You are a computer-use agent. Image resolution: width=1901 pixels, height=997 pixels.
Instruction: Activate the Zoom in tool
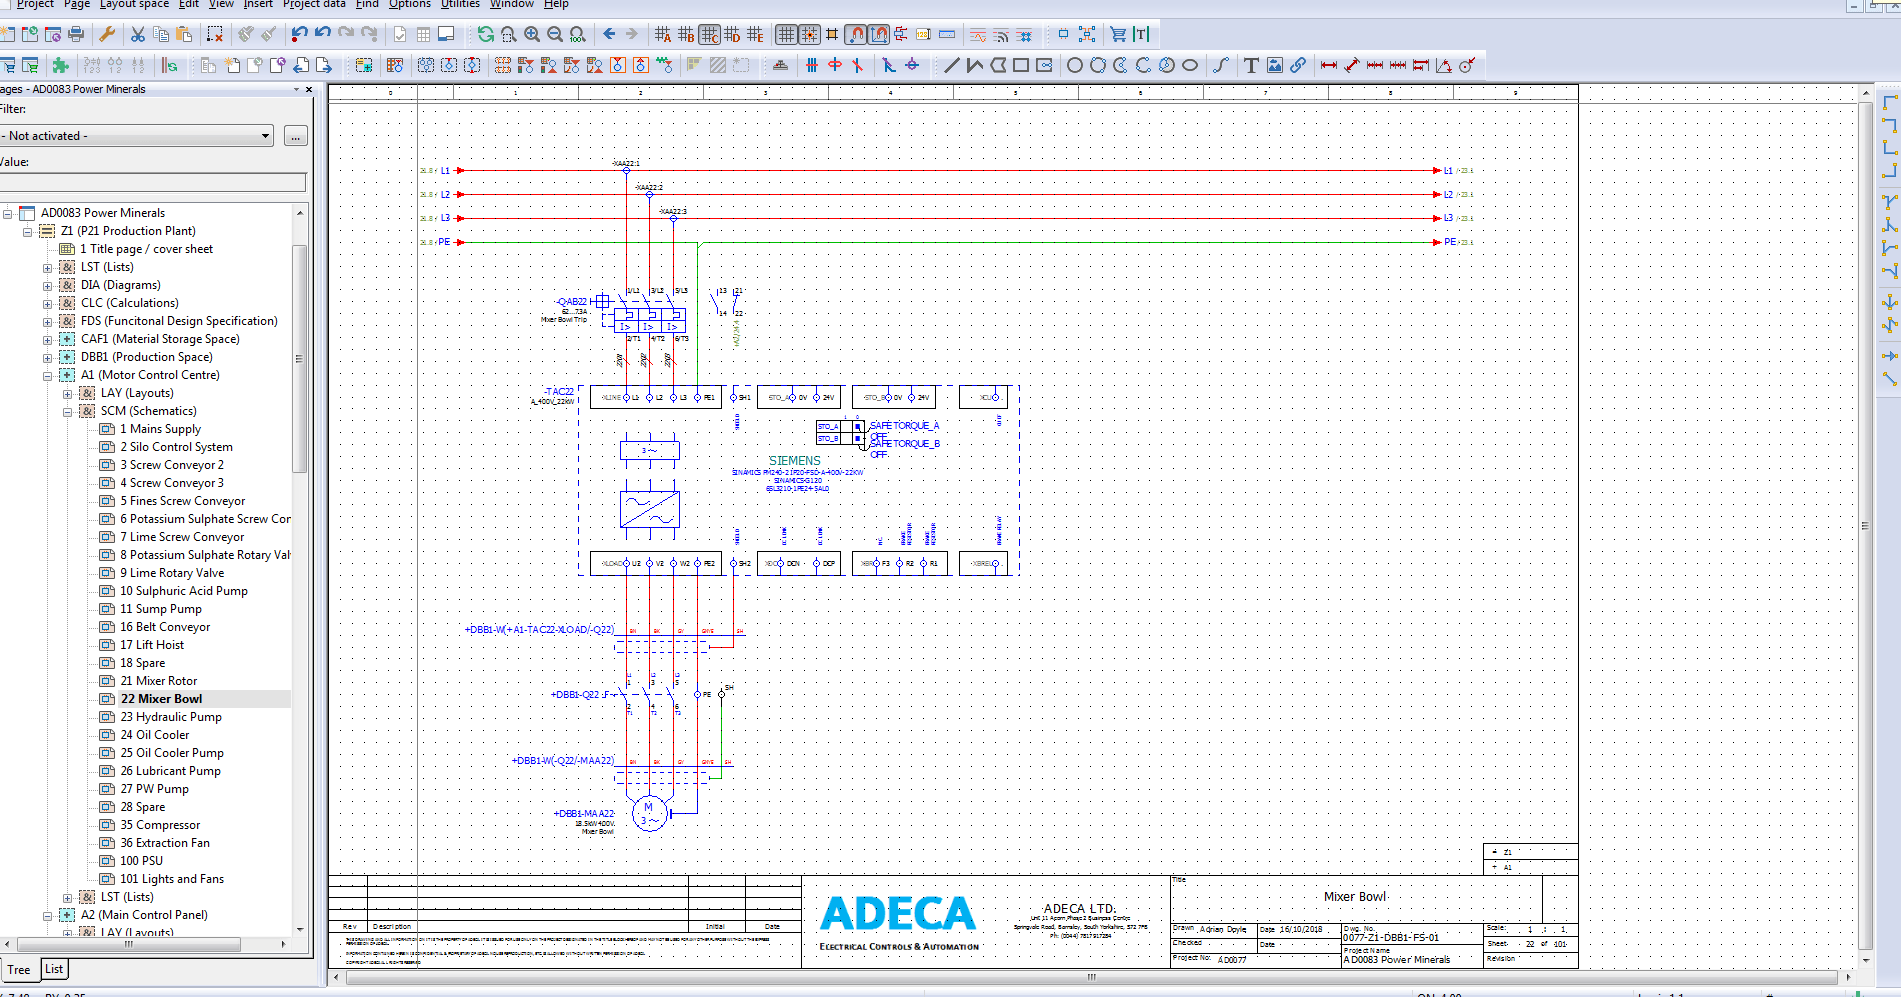[x=530, y=33]
